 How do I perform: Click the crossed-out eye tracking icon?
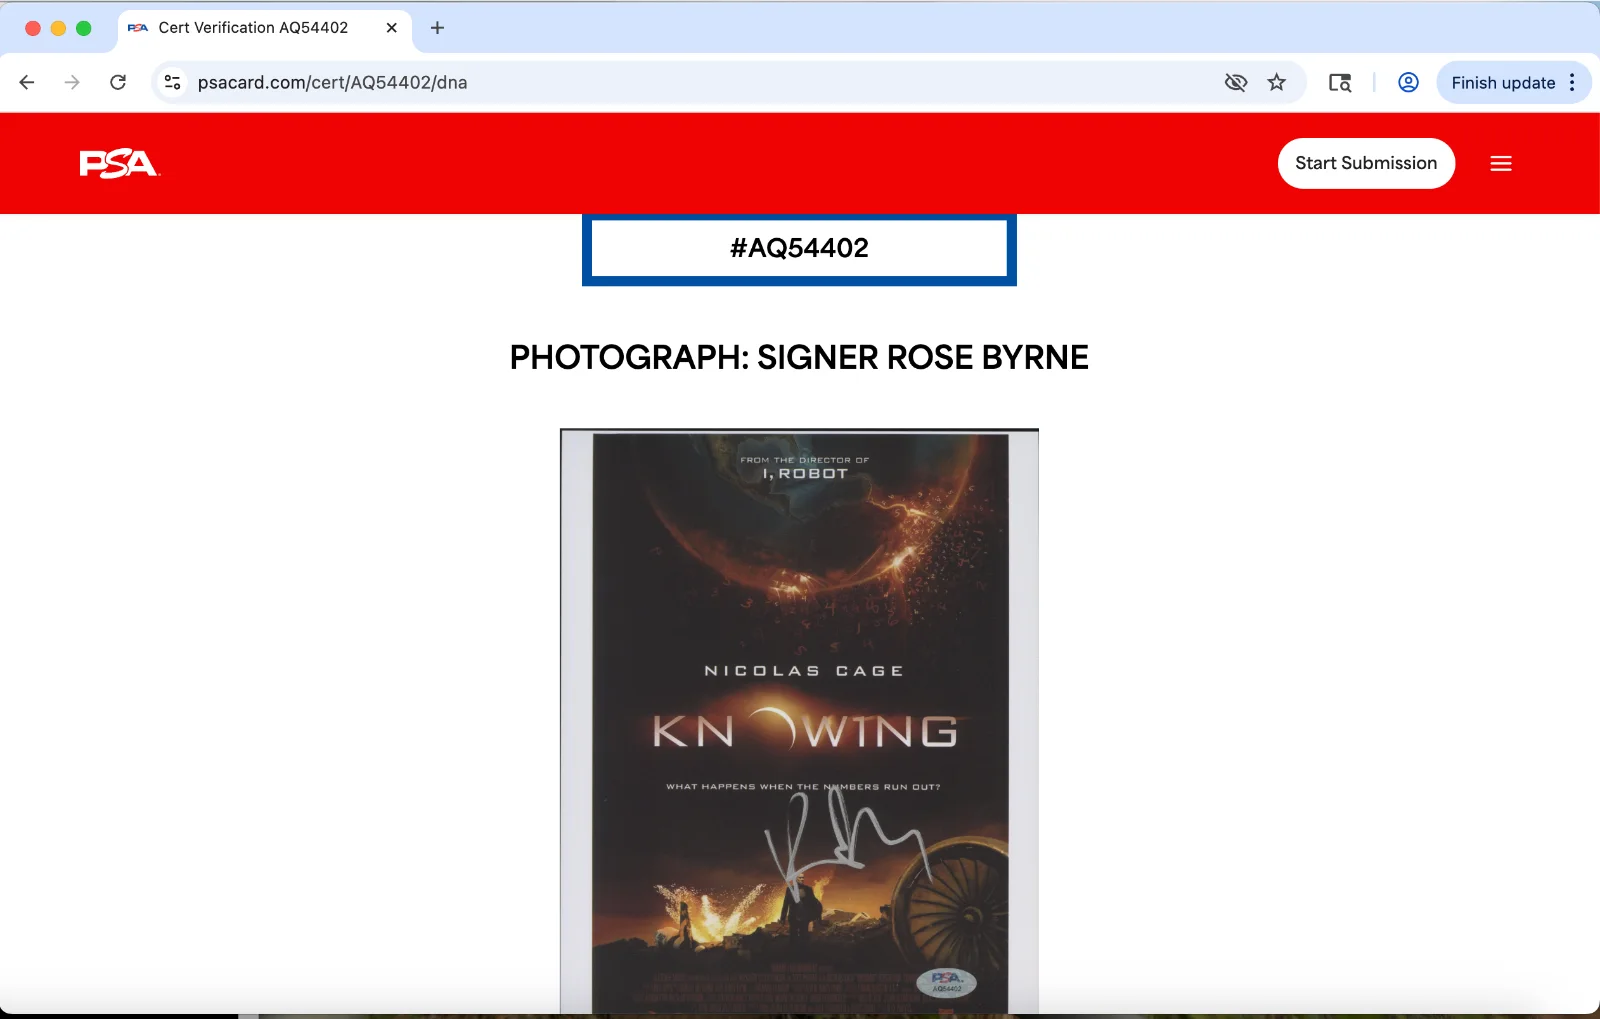[1236, 83]
